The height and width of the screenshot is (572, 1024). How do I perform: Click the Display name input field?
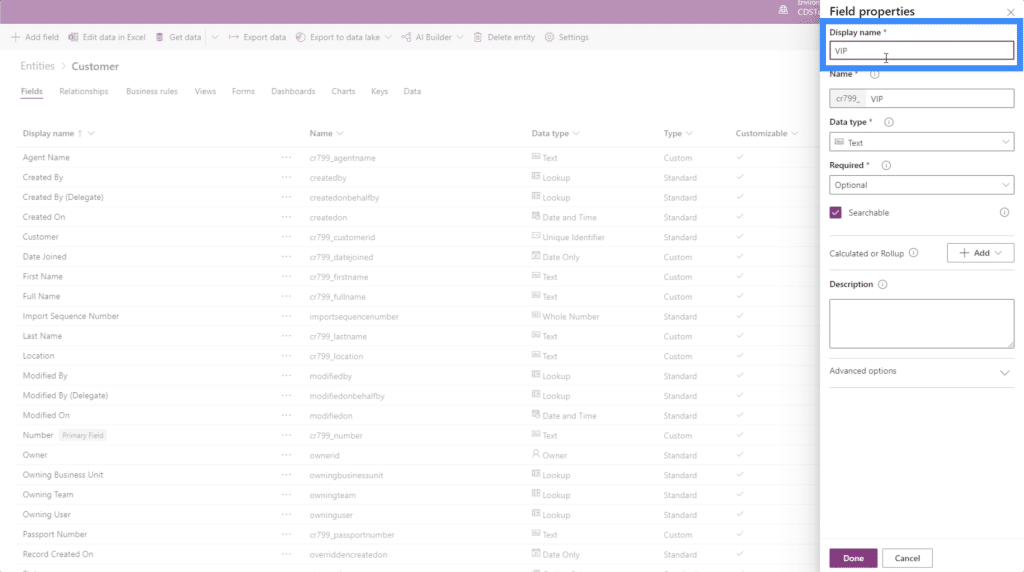tap(921, 50)
